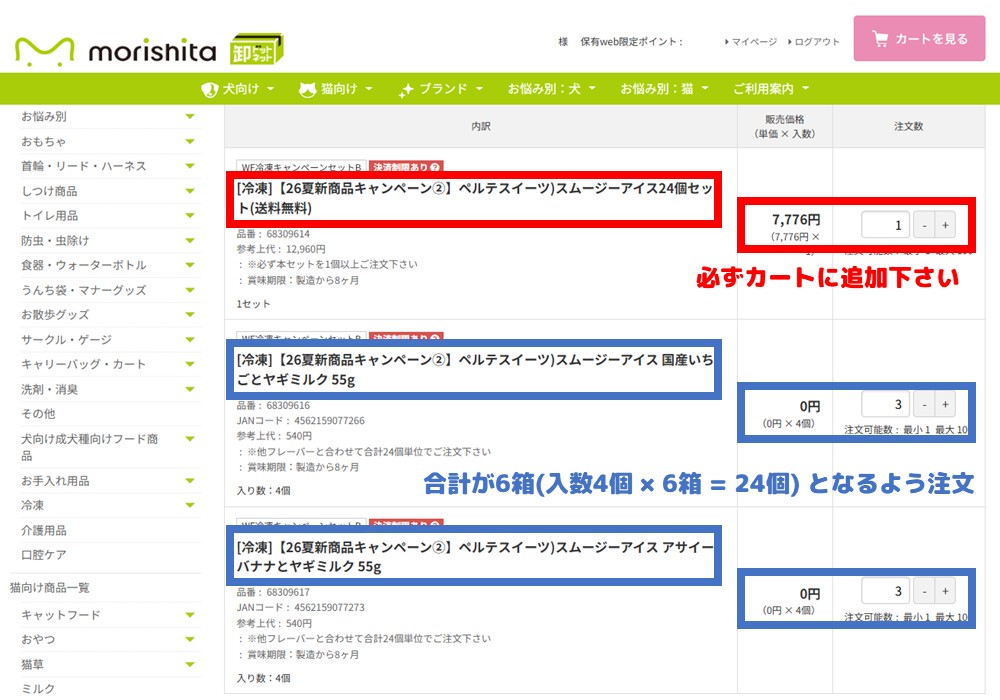The width and height of the screenshot is (1000, 700).
Task: Go to マイページ link
Action: click(751, 41)
